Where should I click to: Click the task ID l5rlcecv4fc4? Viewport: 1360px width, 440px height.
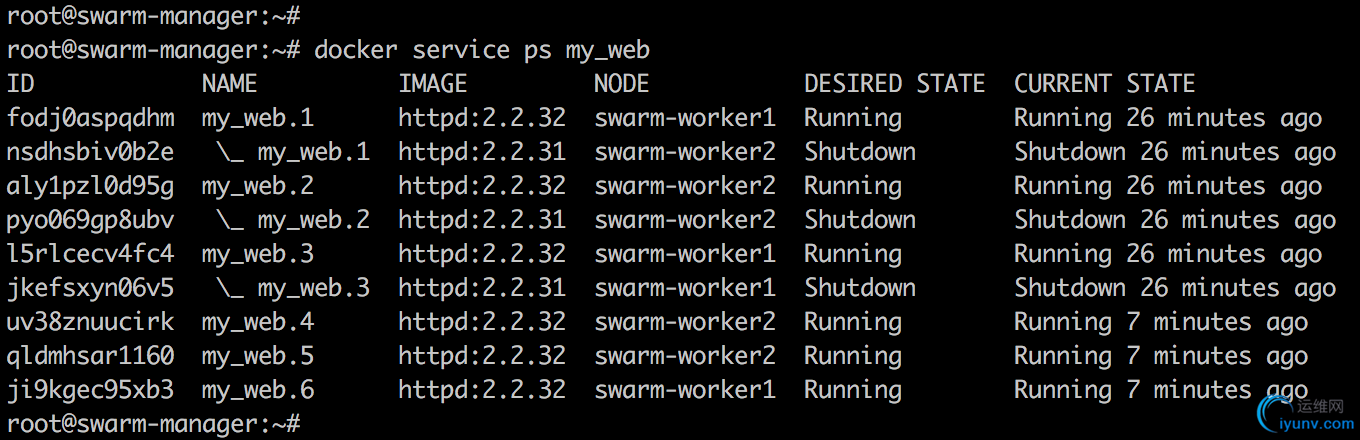pos(90,254)
